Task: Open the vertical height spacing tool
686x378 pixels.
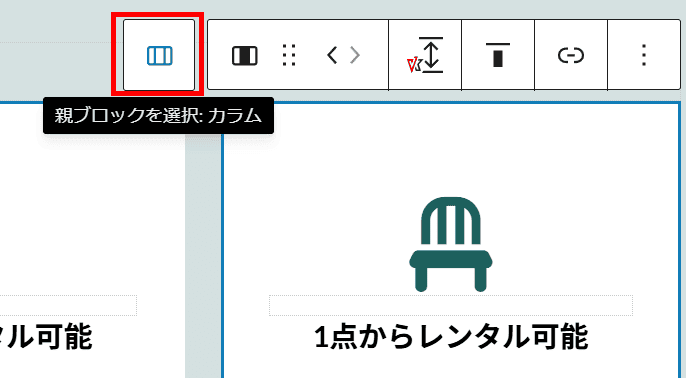Action: [425, 55]
